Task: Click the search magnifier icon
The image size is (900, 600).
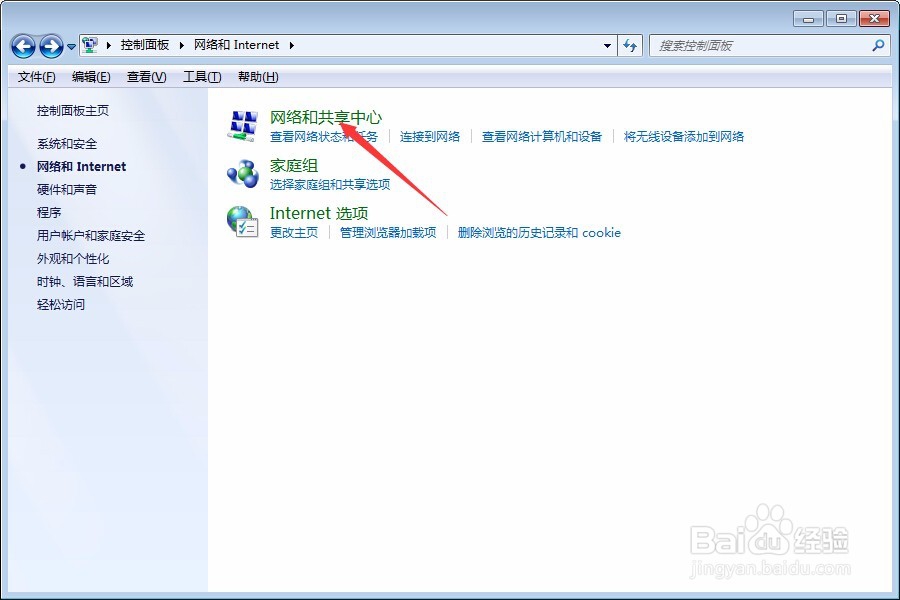Action: (877, 45)
